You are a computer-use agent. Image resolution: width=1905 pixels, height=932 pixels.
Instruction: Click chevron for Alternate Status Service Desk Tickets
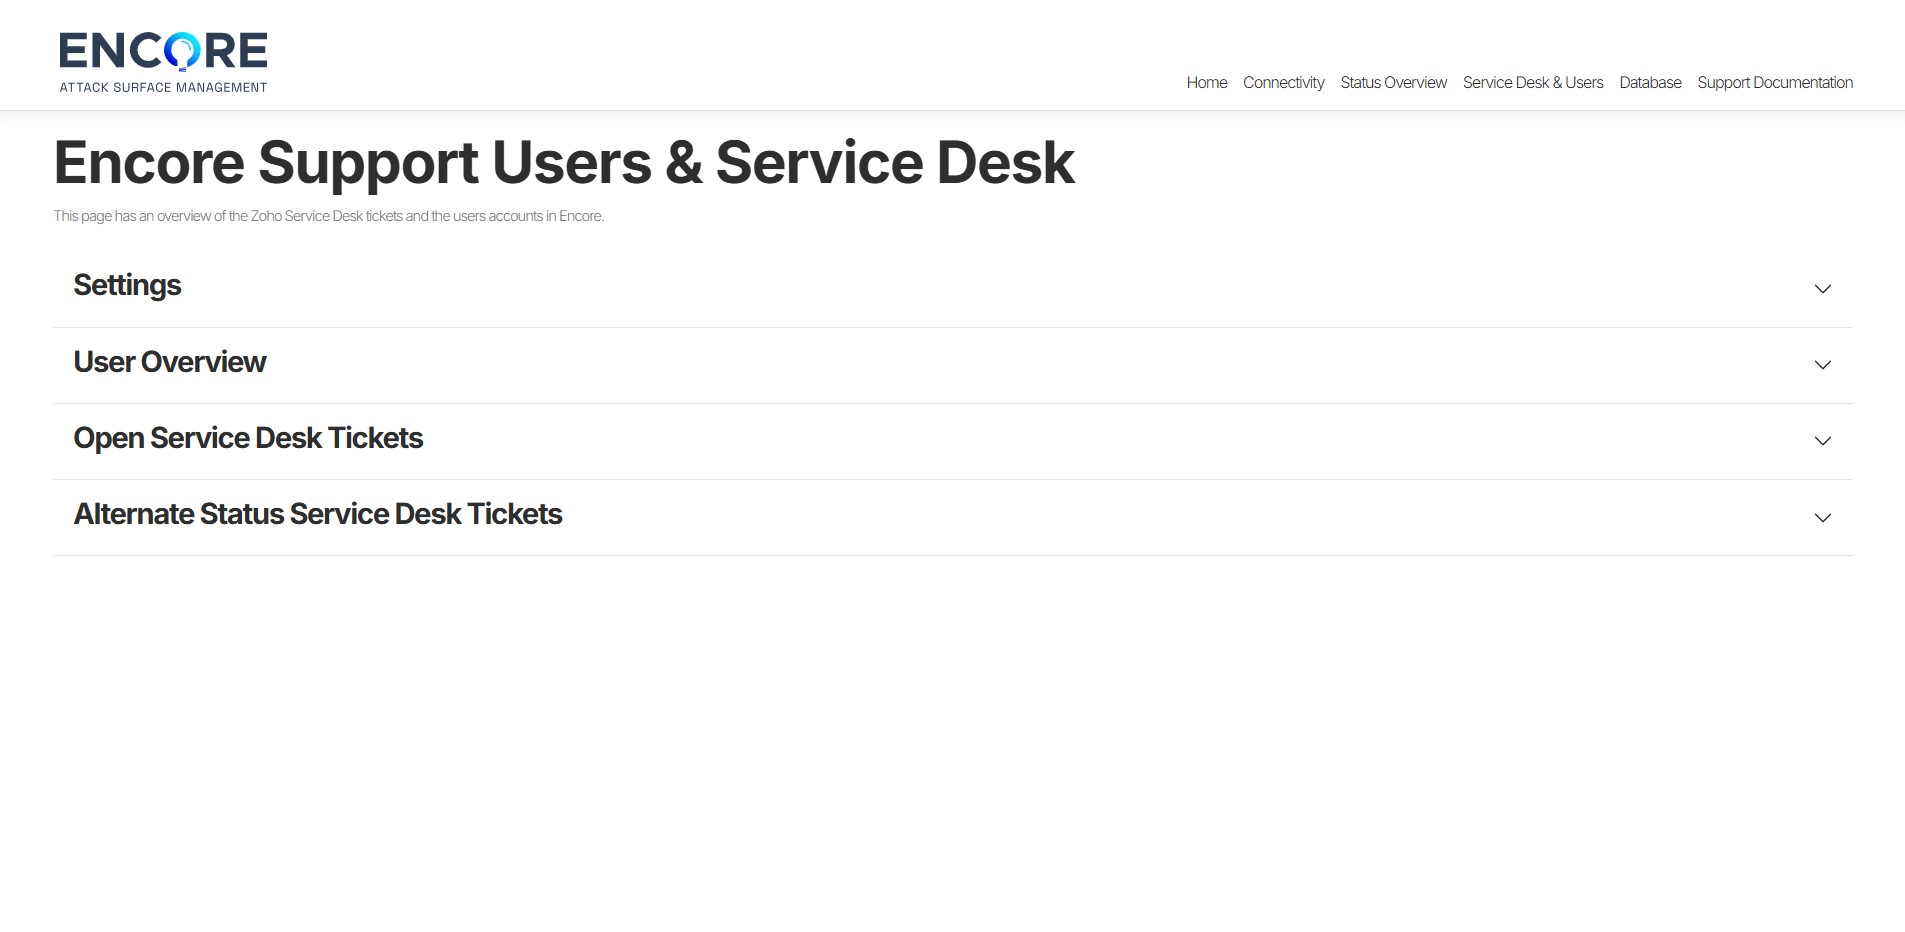1822,518
